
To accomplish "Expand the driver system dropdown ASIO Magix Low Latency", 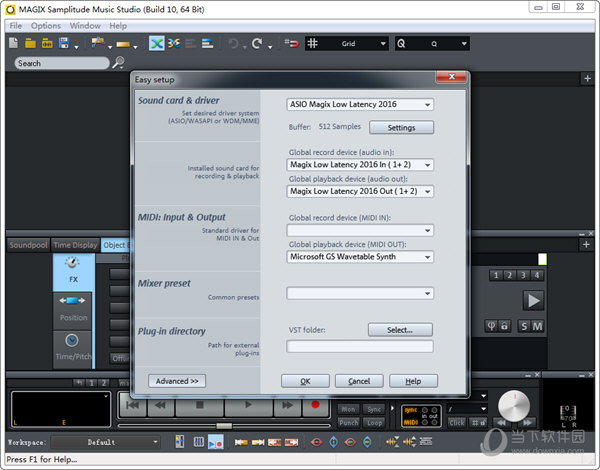I will [360, 104].
